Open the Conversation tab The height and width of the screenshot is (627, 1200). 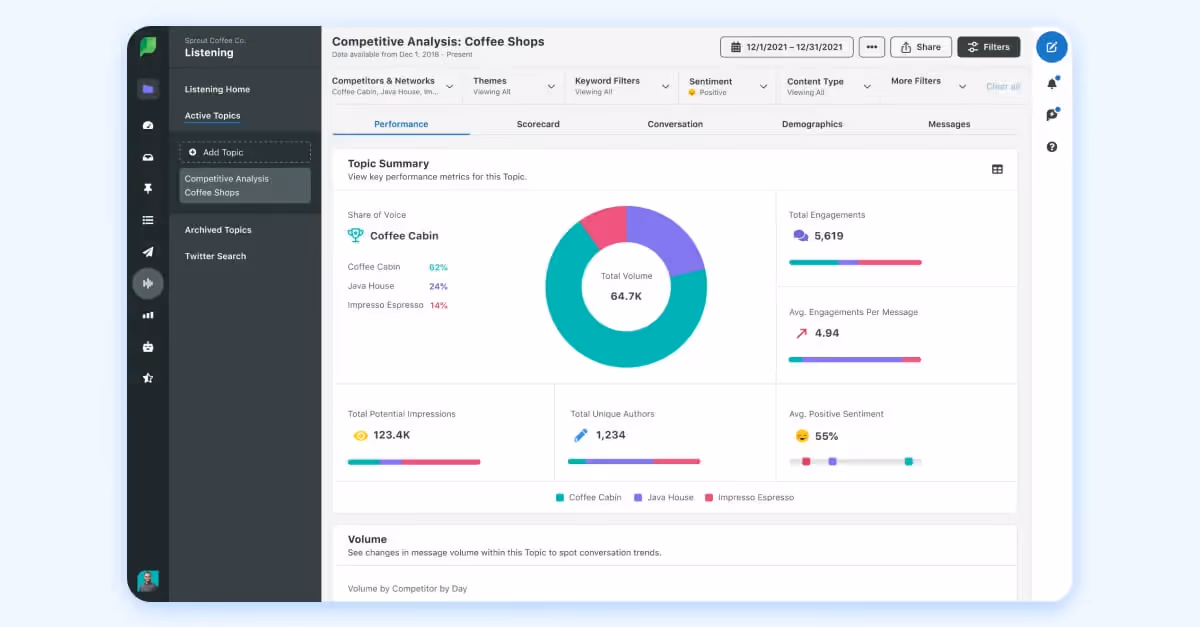pos(675,123)
